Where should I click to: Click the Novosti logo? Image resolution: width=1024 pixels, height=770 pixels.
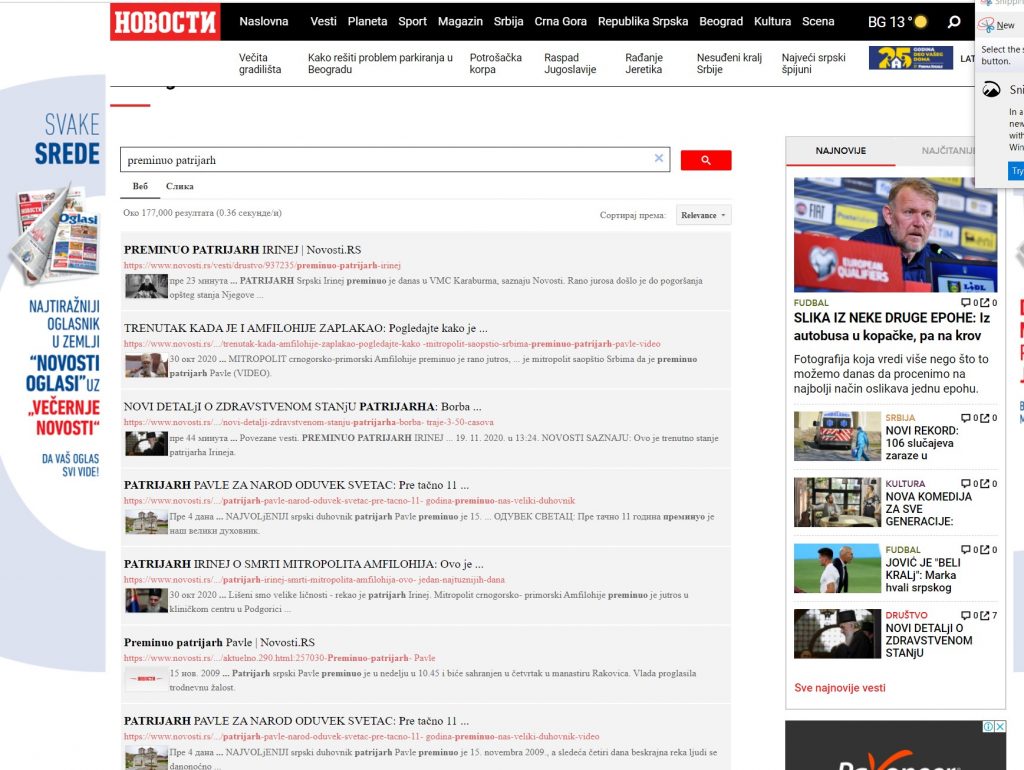[165, 22]
